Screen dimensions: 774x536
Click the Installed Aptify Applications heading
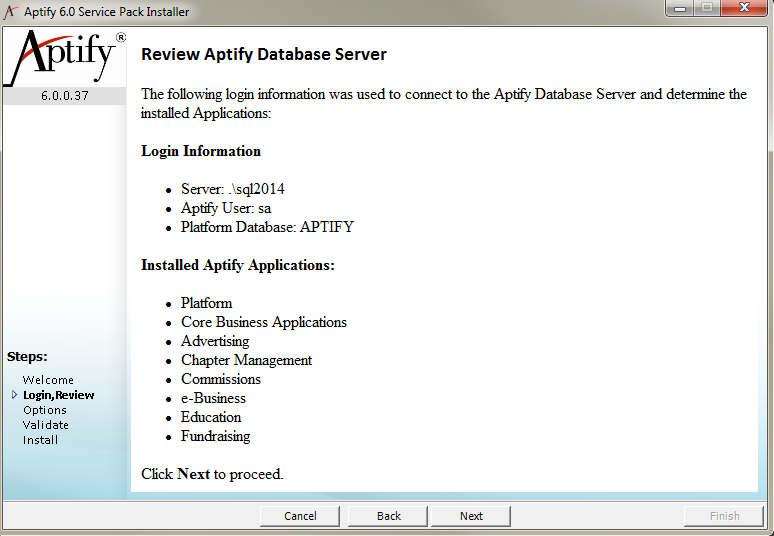[238, 265]
